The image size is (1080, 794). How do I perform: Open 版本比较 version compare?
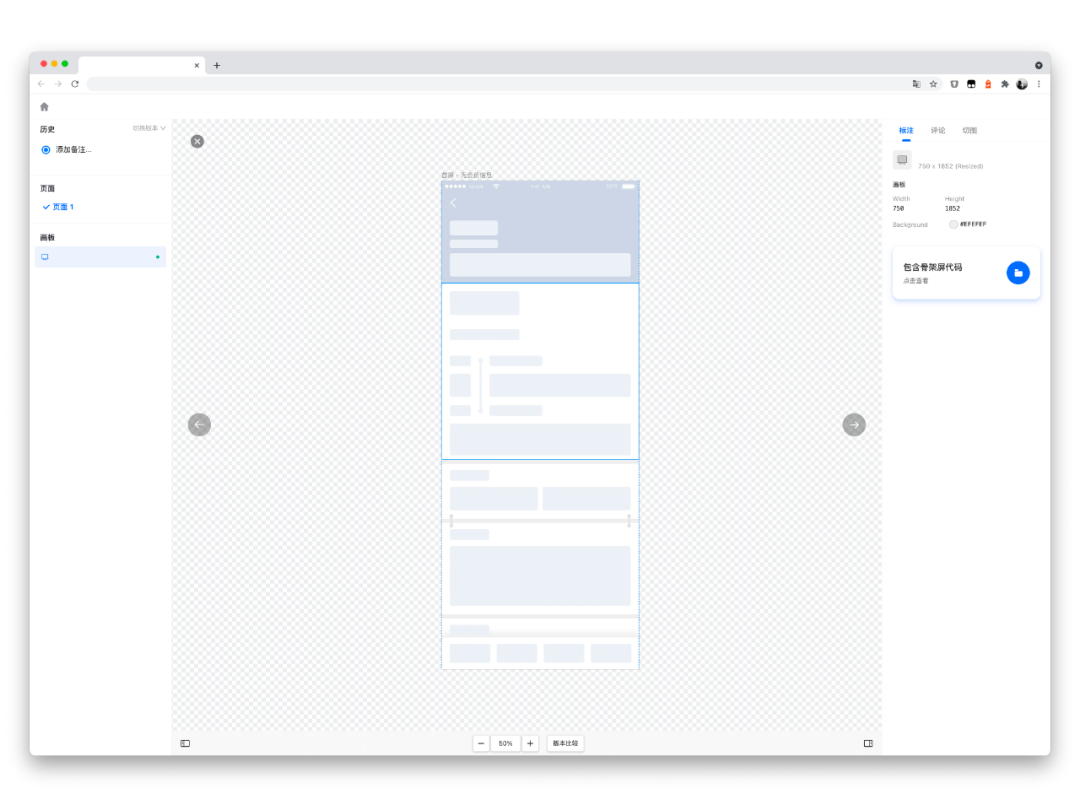[565, 743]
